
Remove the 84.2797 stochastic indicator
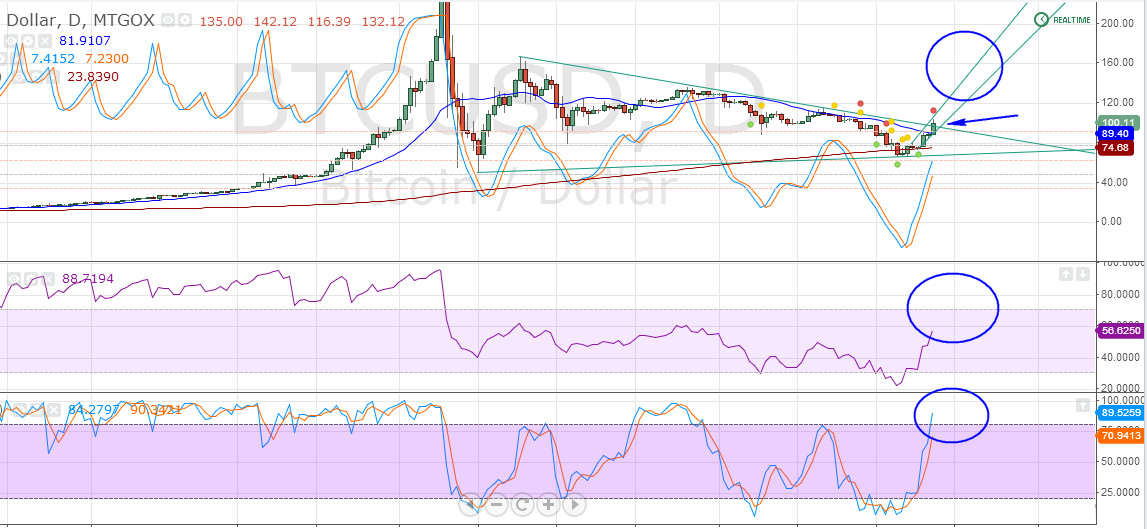pos(54,410)
